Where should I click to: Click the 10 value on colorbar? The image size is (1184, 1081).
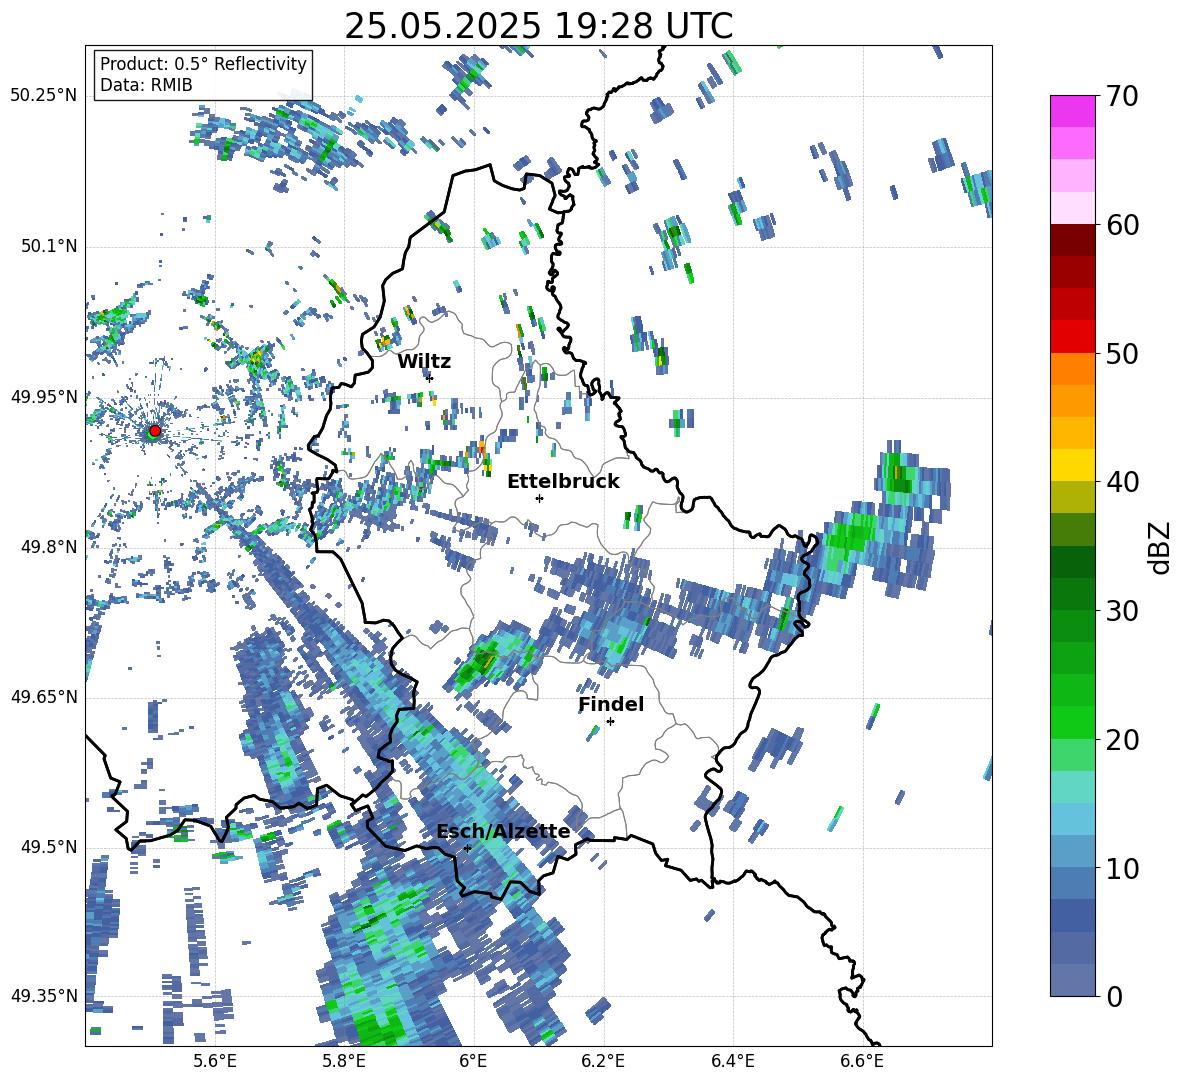coord(1123,869)
